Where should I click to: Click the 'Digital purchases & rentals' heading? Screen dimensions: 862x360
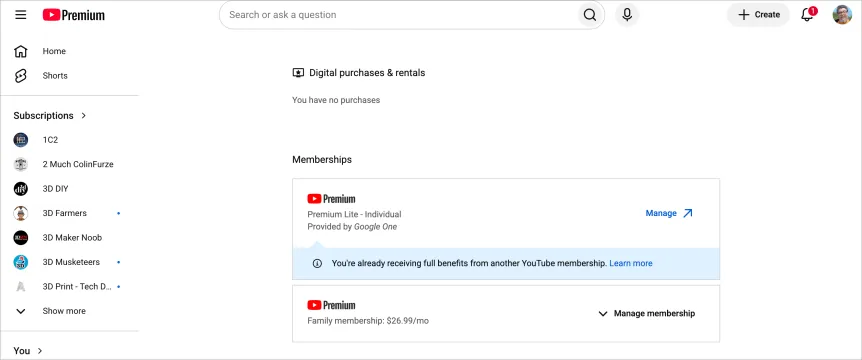tap(367, 73)
